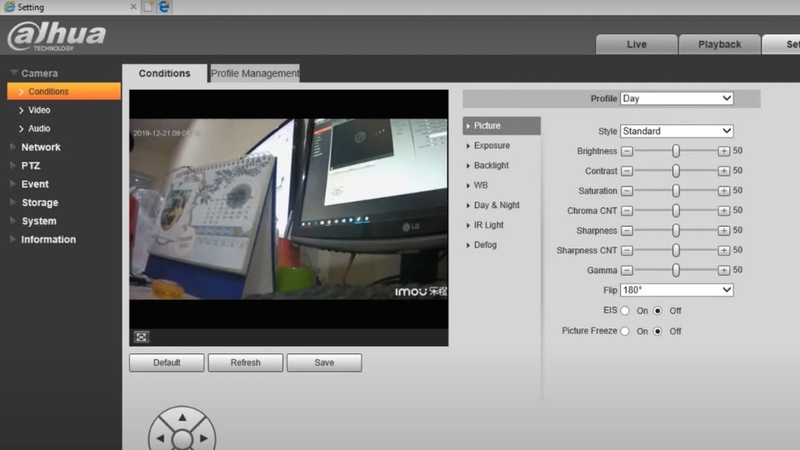Click the Brightness minus icon
800x450 pixels.
coord(627,151)
